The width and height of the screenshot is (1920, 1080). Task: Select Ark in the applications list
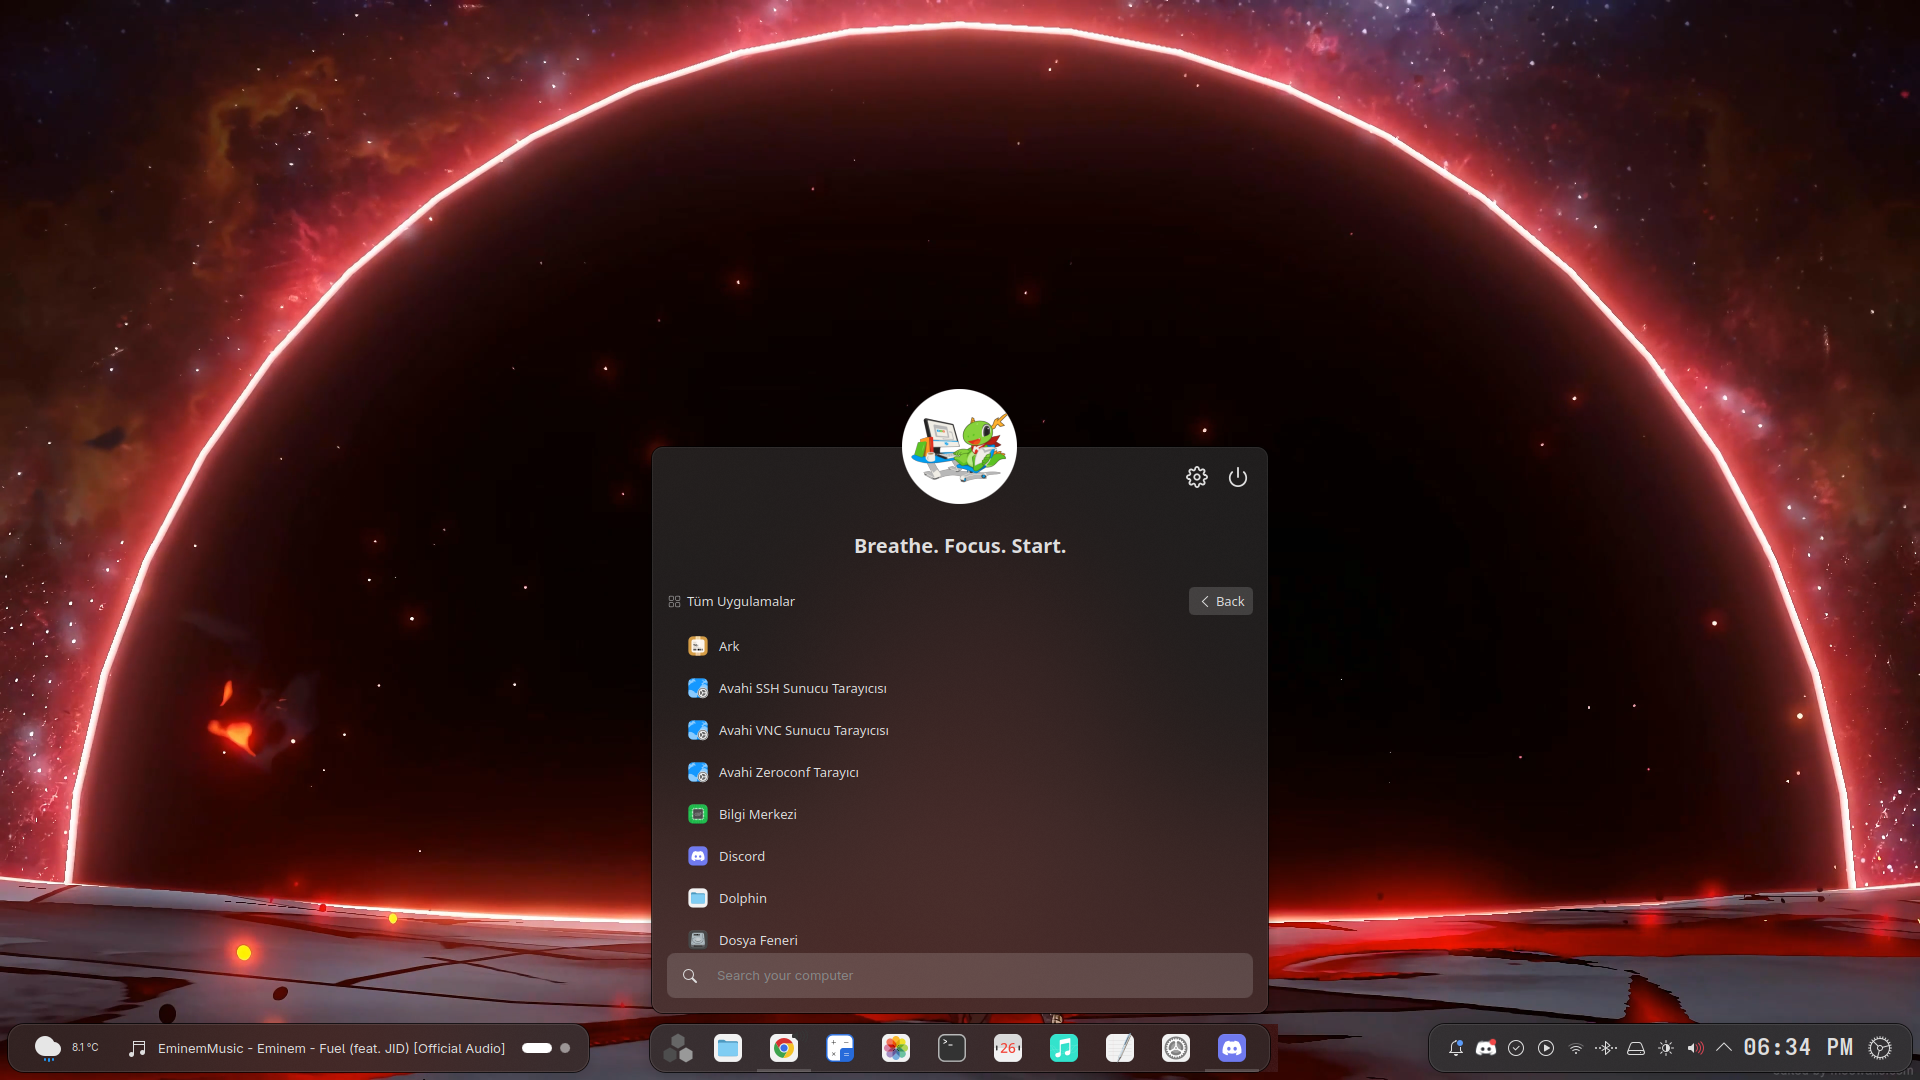[728, 646]
